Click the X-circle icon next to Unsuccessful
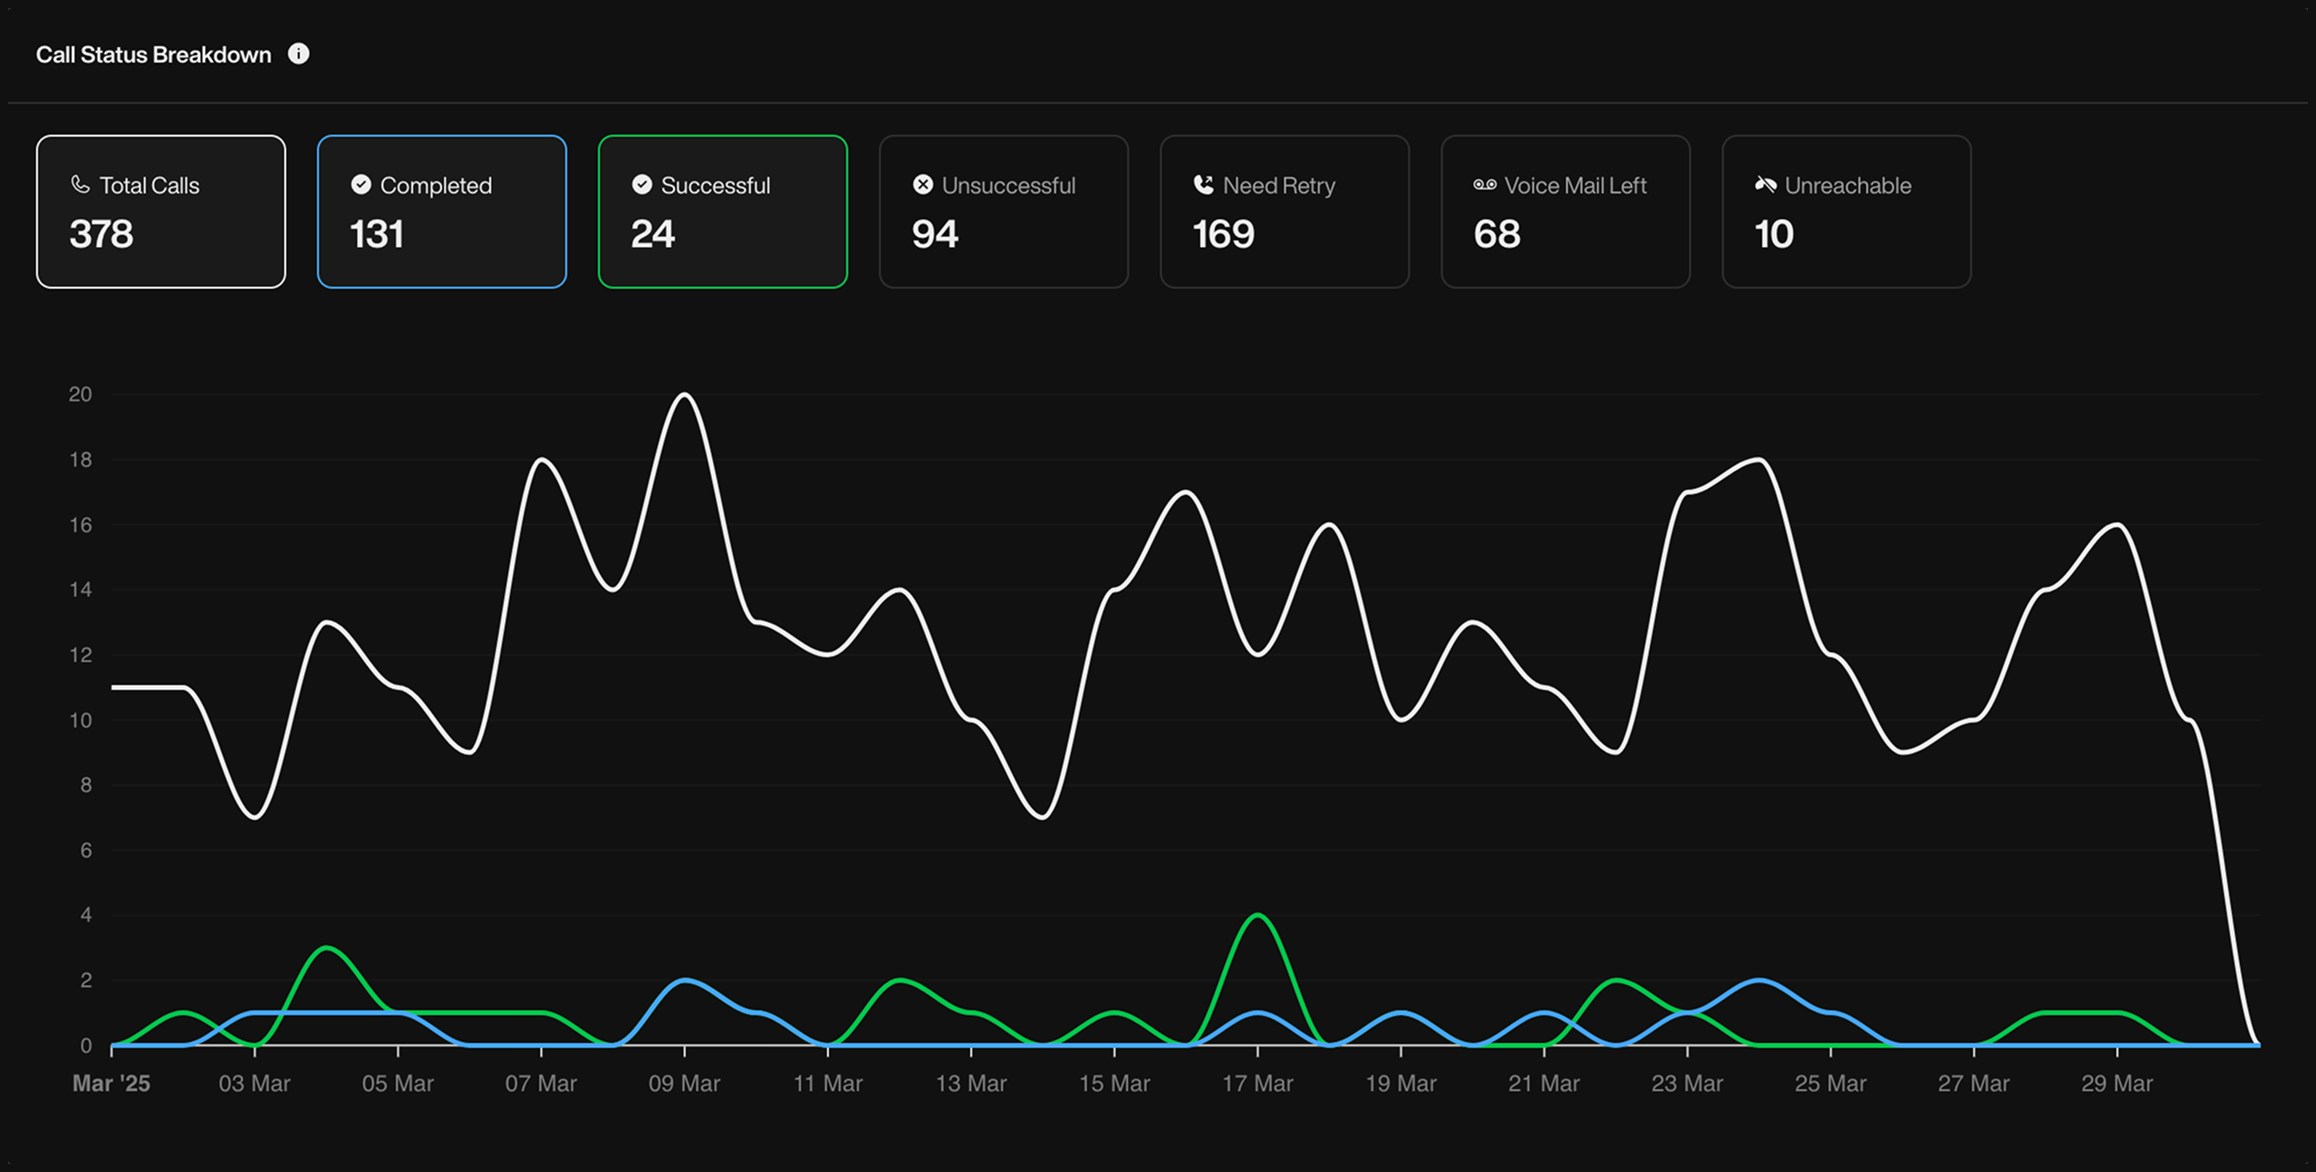The image size is (2316, 1172). 924,184
